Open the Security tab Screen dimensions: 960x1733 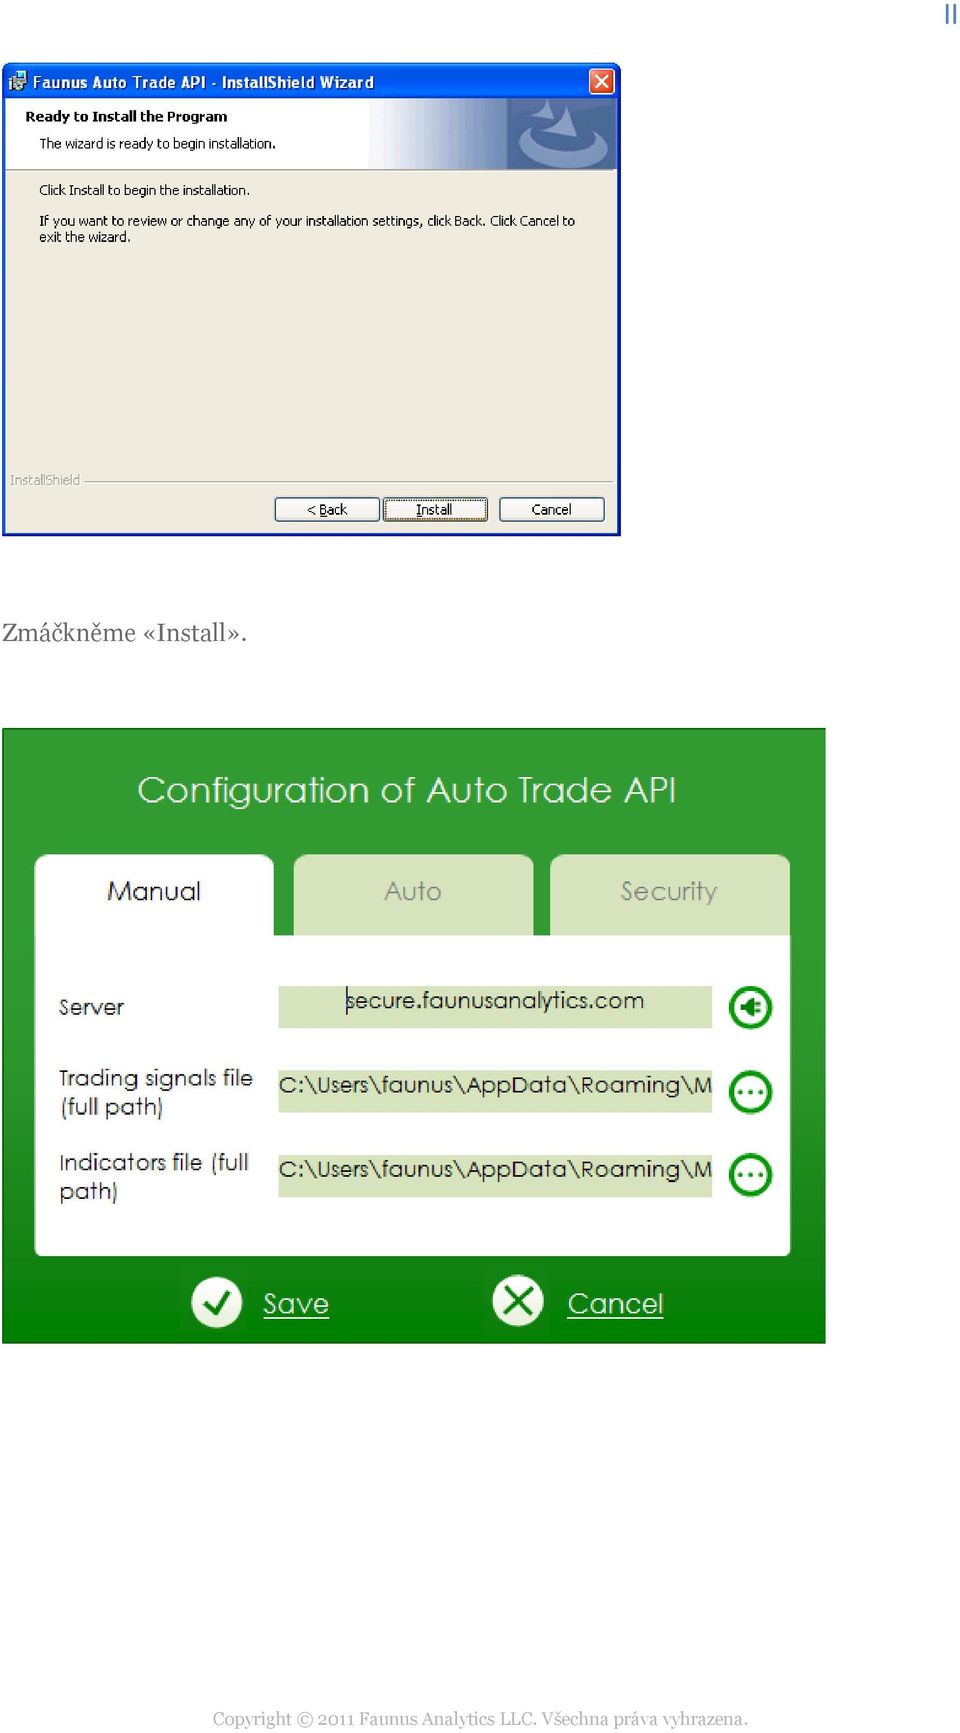tap(669, 894)
